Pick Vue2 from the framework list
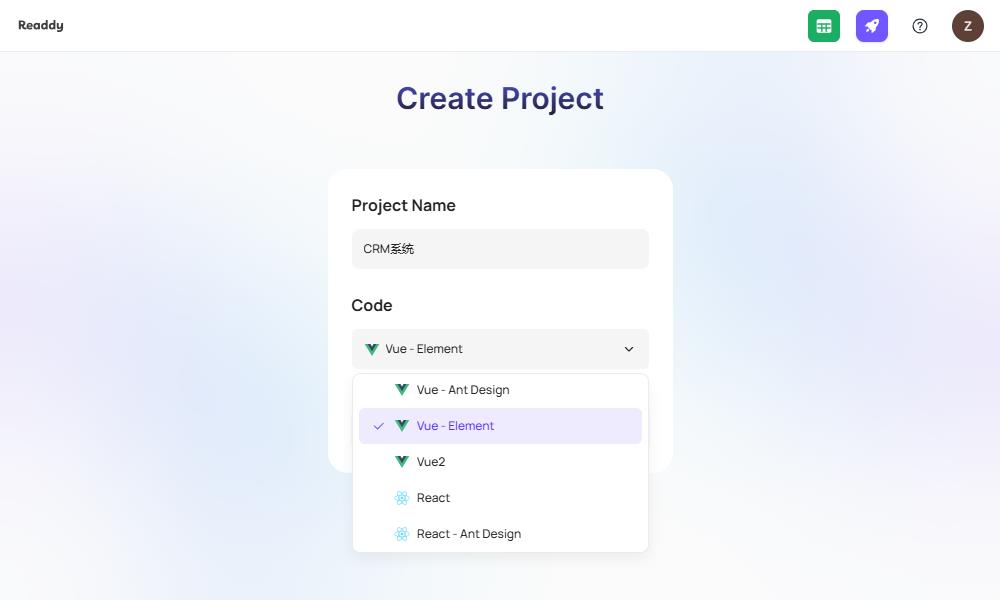 coord(500,462)
